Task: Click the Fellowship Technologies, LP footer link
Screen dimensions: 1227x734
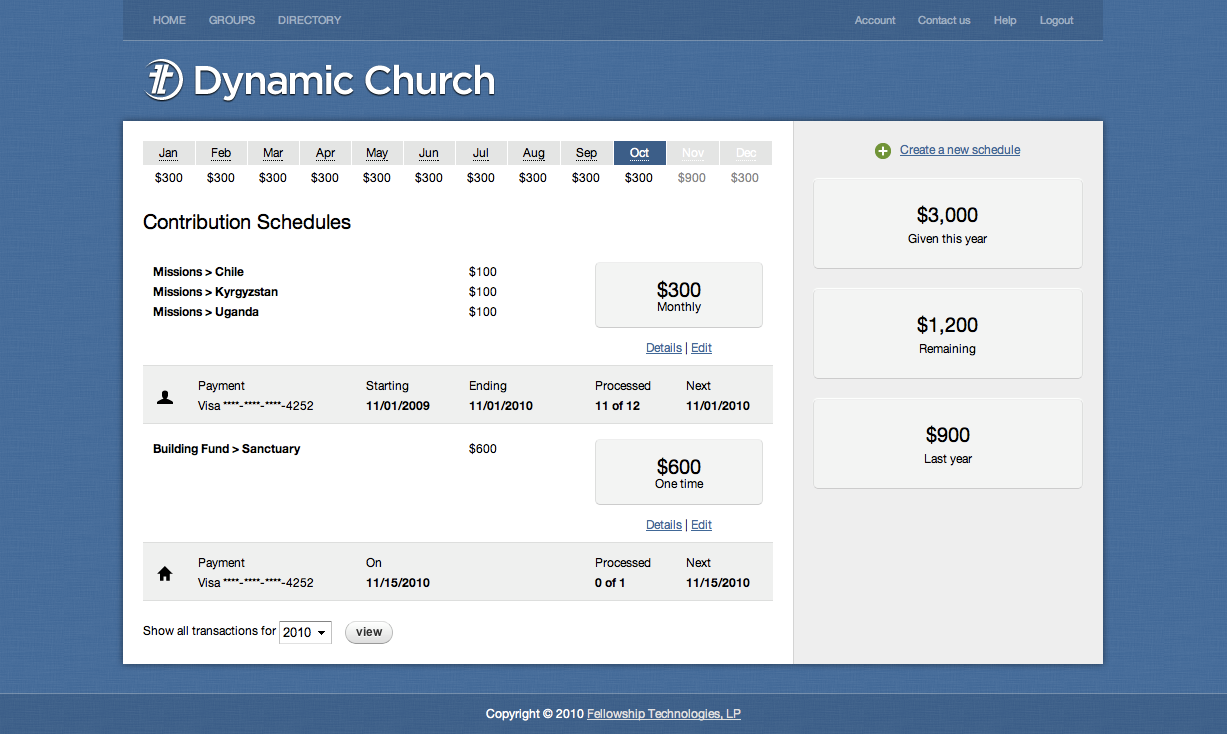Action: coord(663,714)
